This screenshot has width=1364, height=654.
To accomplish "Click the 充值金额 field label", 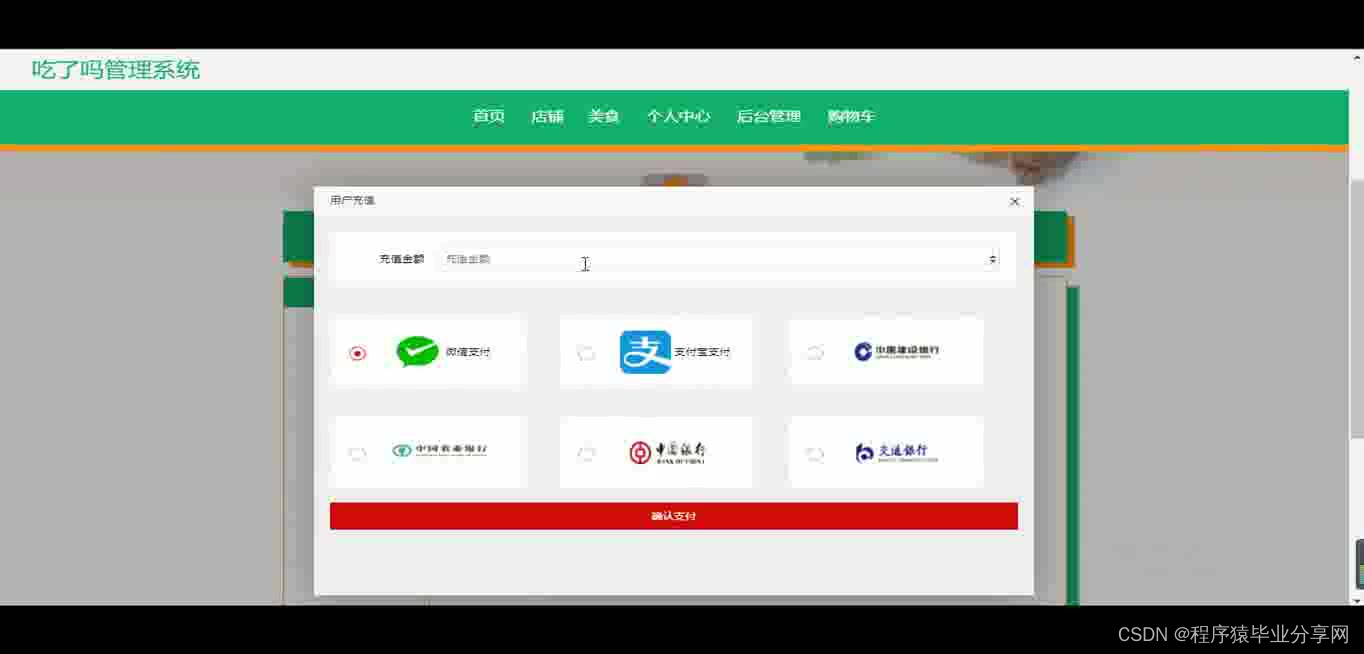I will [x=401, y=259].
